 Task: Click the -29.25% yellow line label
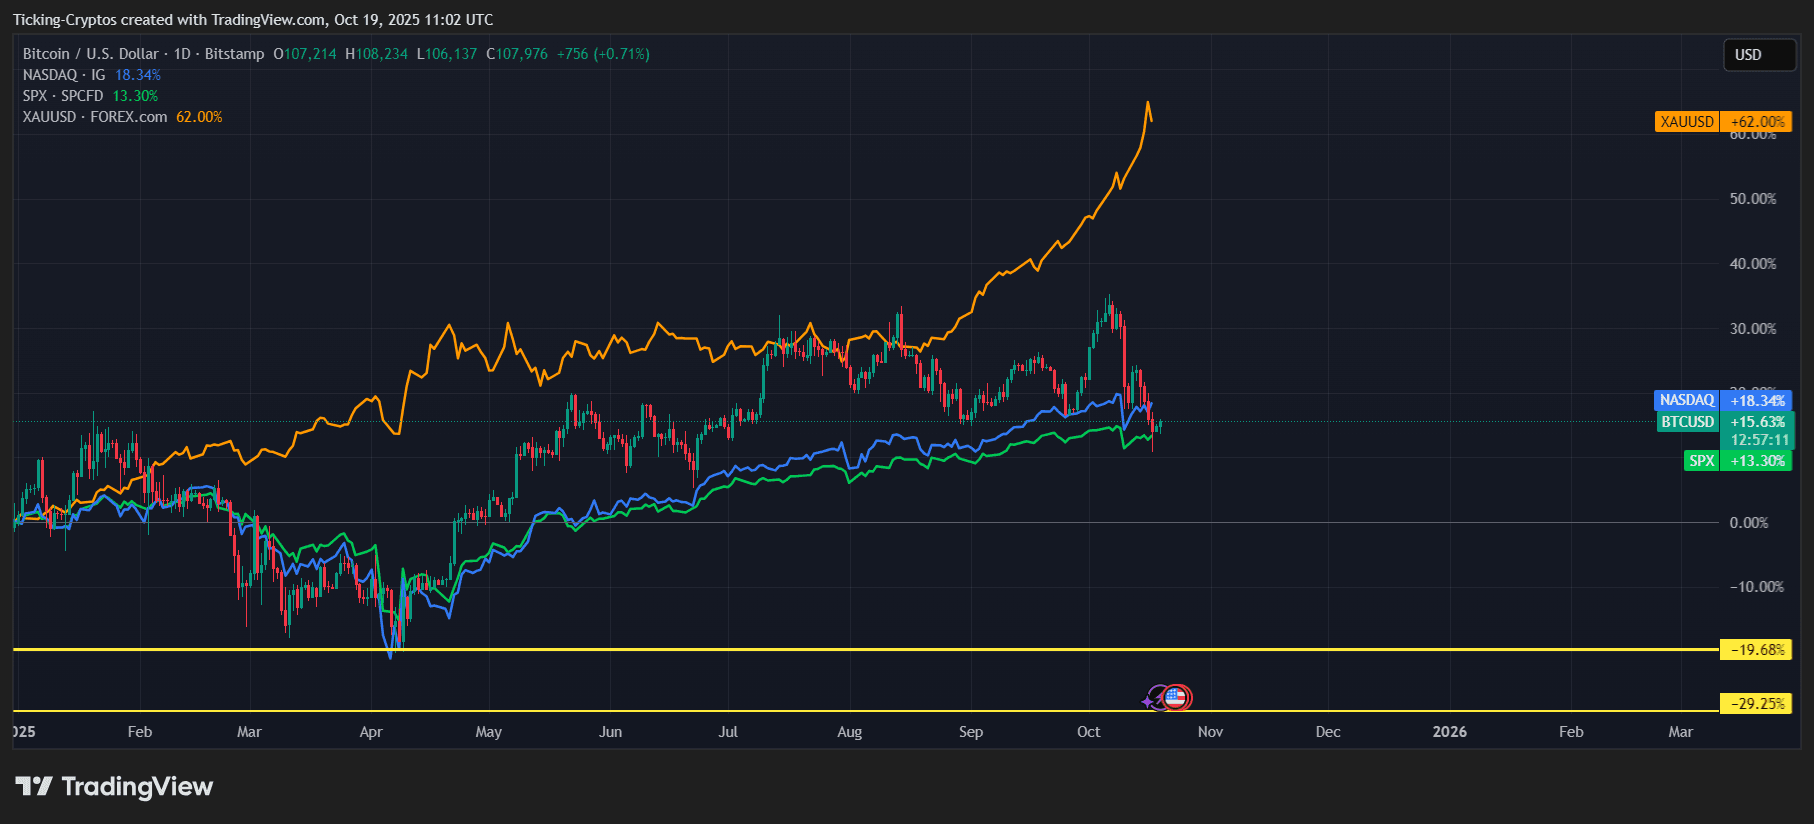point(1755,704)
